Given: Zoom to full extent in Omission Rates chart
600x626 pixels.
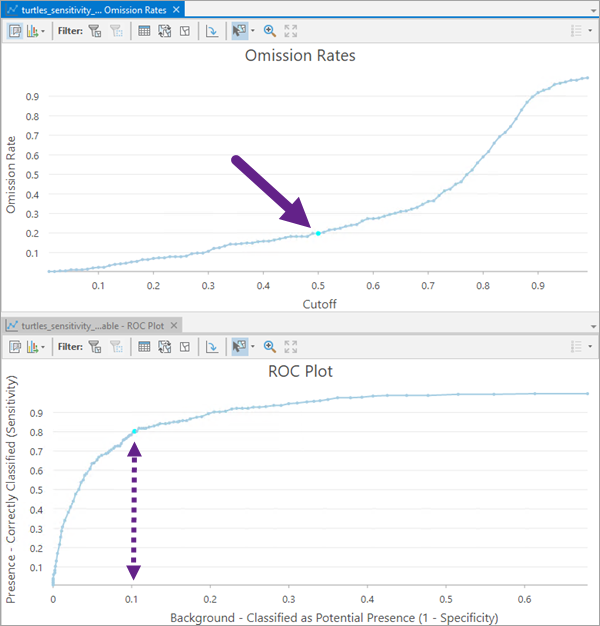Looking at the screenshot, I should 291,31.
